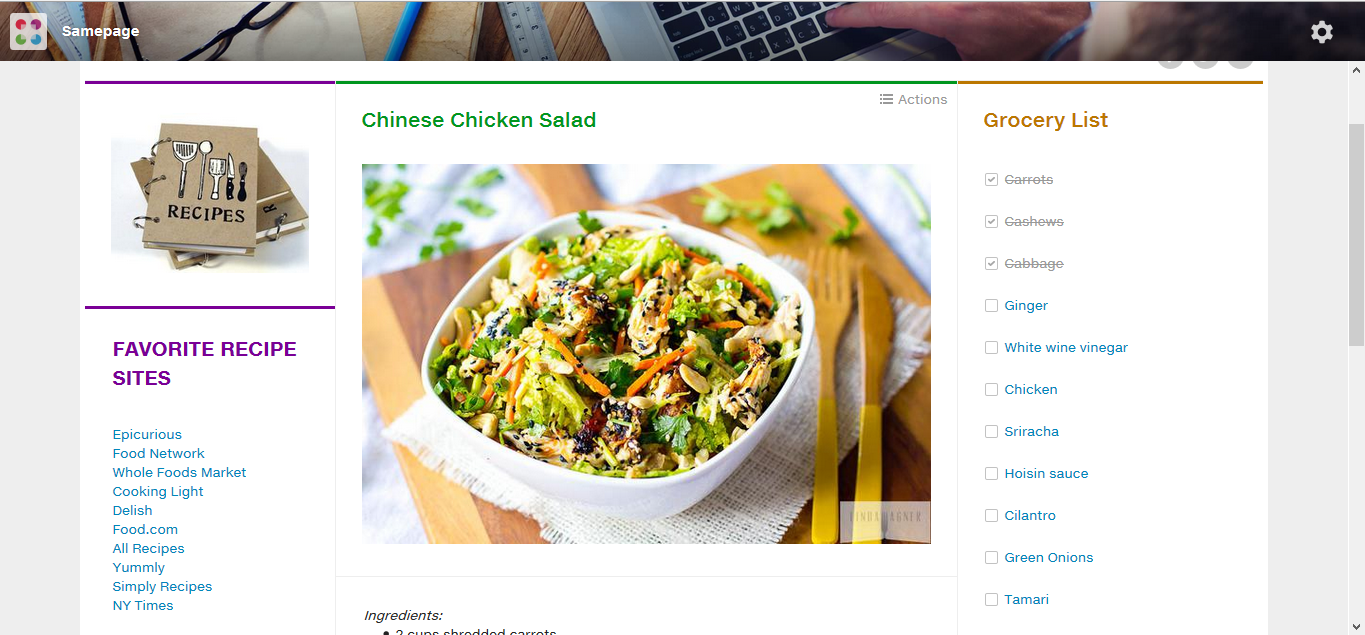
Task: Open the settings gear icon
Action: pyautogui.click(x=1322, y=32)
